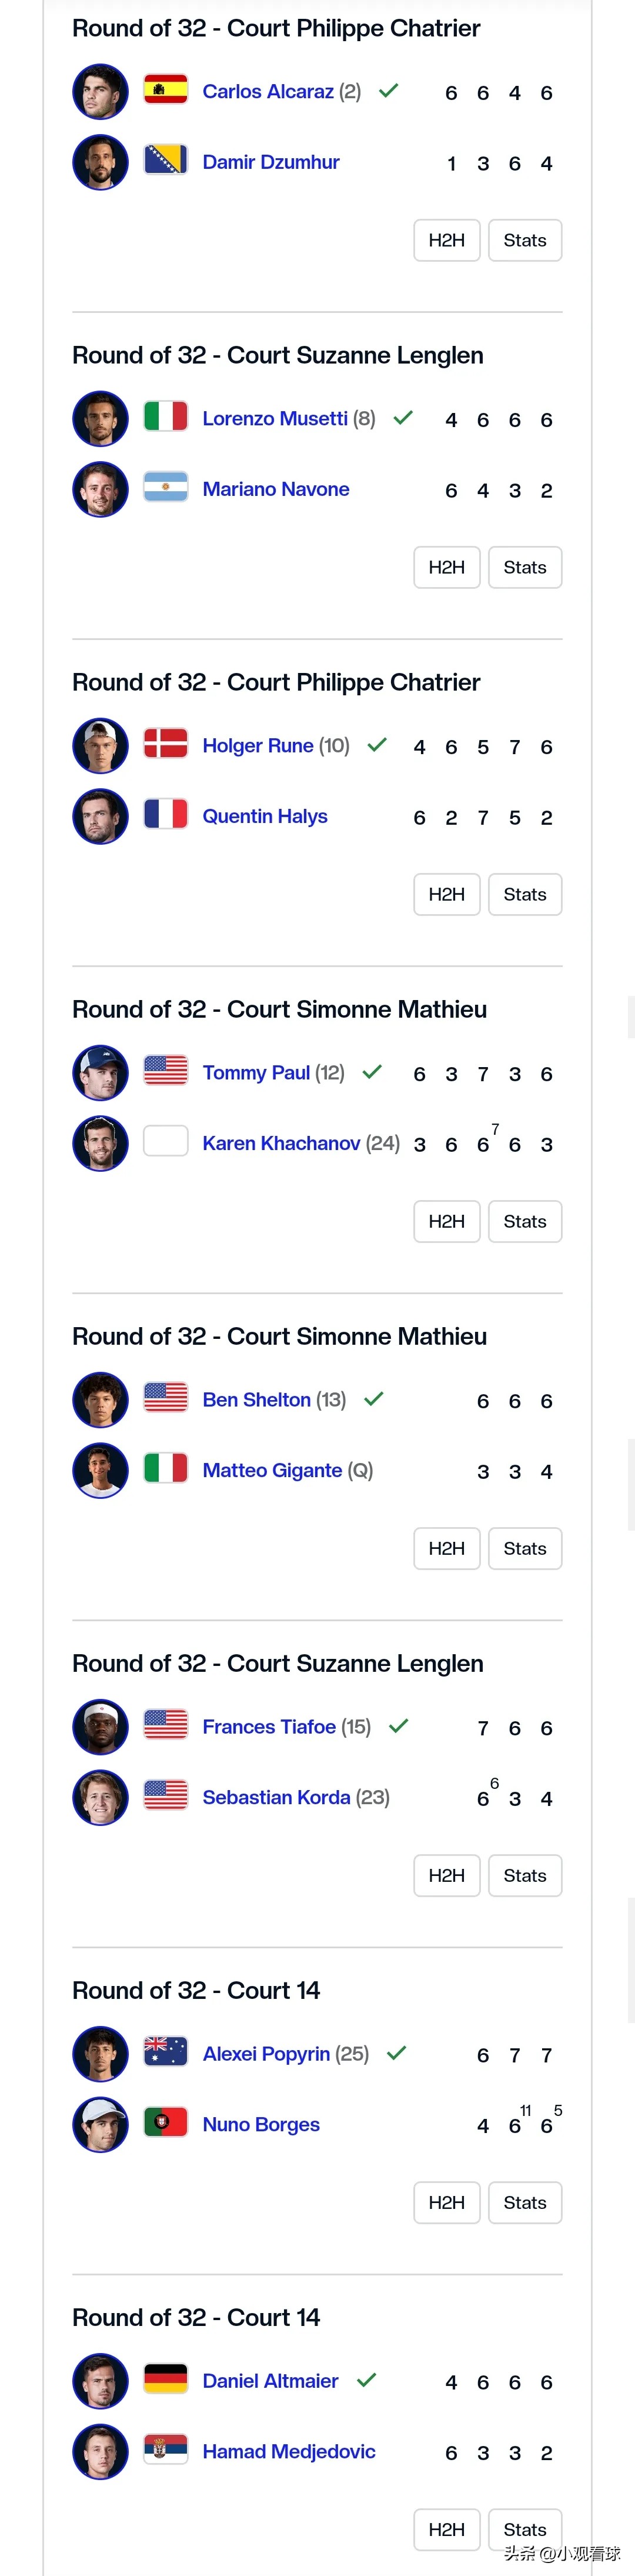This screenshot has width=635, height=2576.
Task: Click the Argentina flag beside Mariano Navone
Action: (166, 488)
